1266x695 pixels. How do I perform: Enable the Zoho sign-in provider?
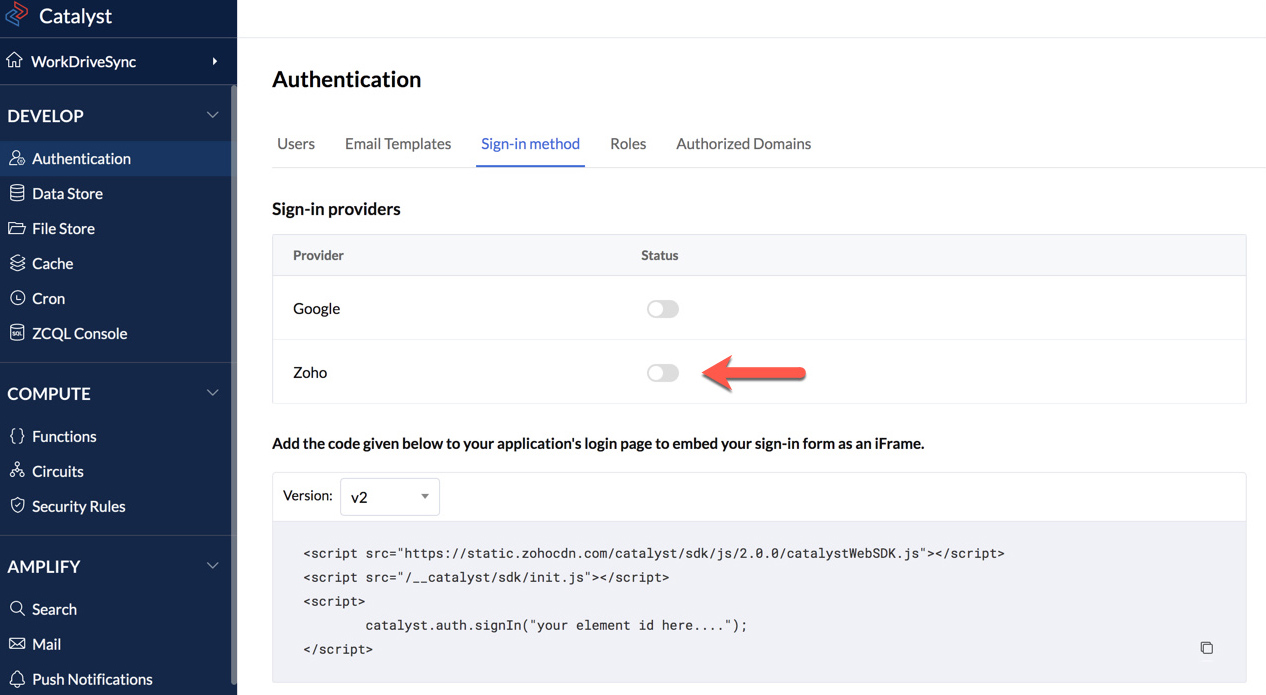pos(662,372)
